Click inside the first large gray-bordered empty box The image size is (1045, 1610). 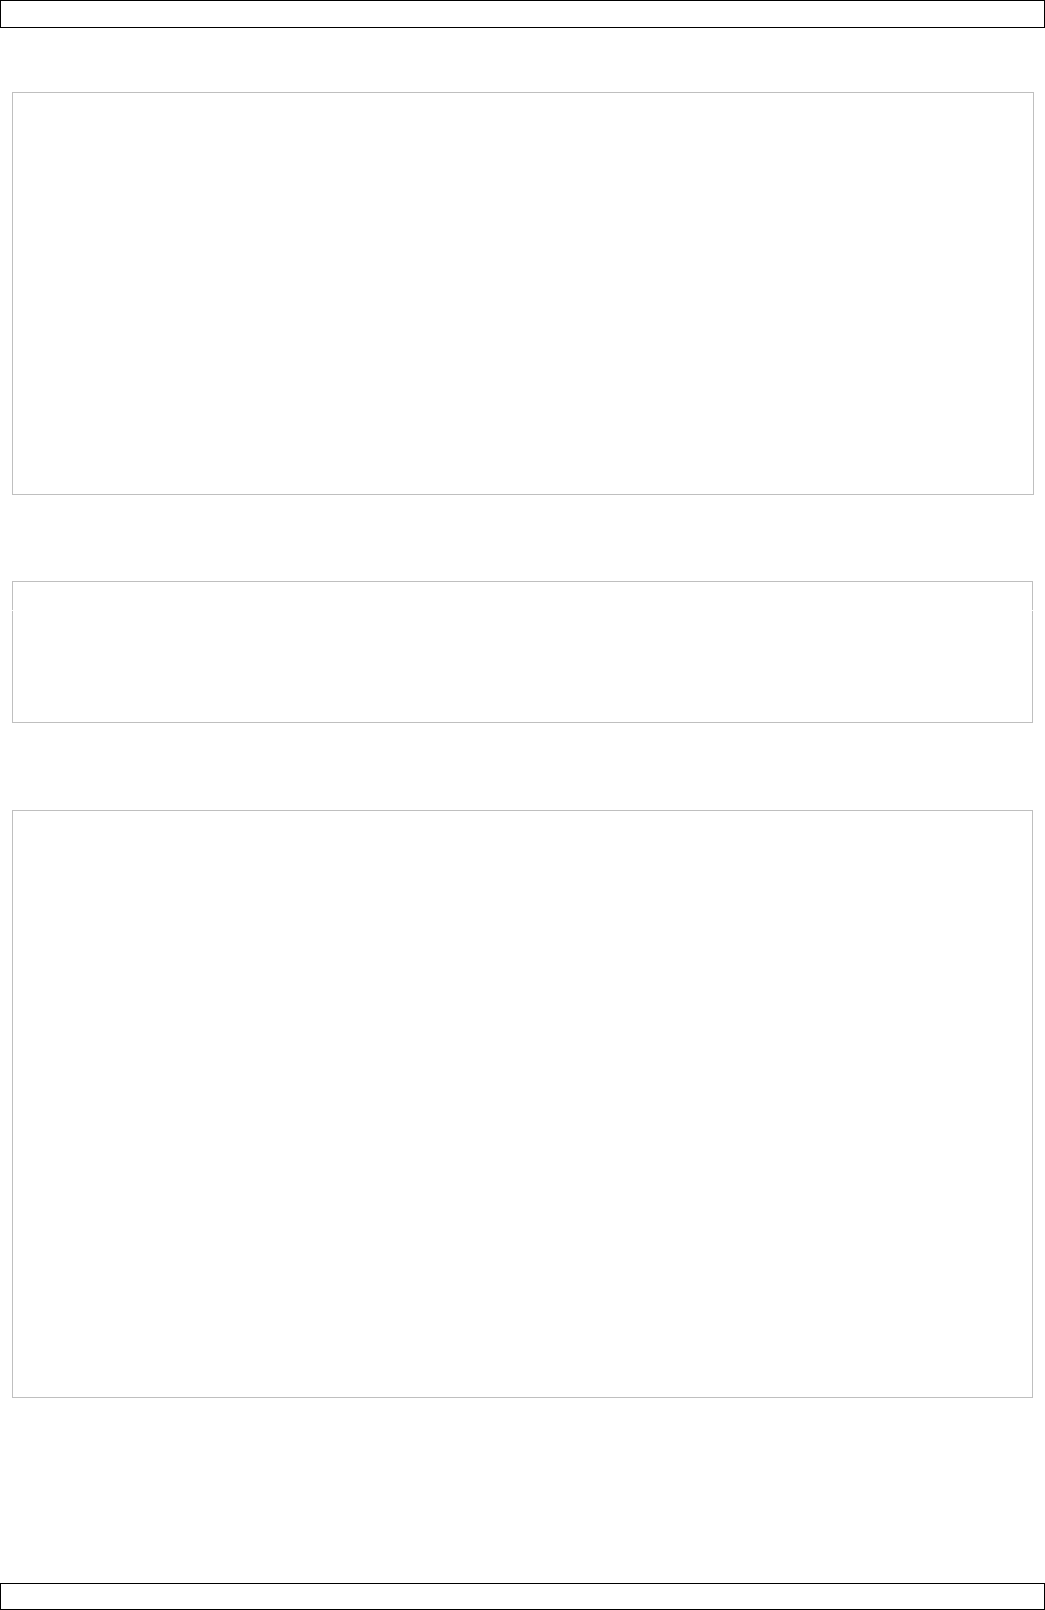coord(522,293)
